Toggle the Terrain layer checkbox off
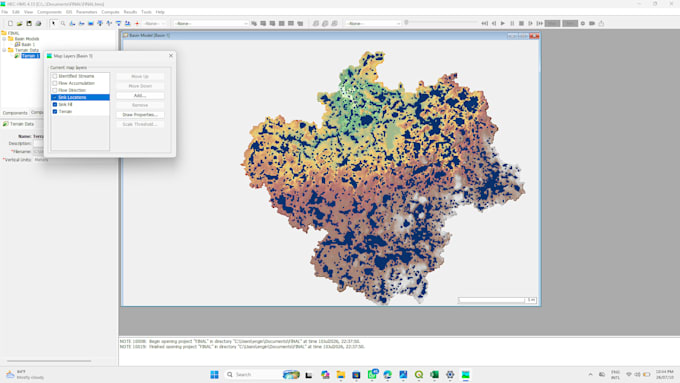Image resolution: width=680 pixels, height=383 pixels. tap(55, 111)
